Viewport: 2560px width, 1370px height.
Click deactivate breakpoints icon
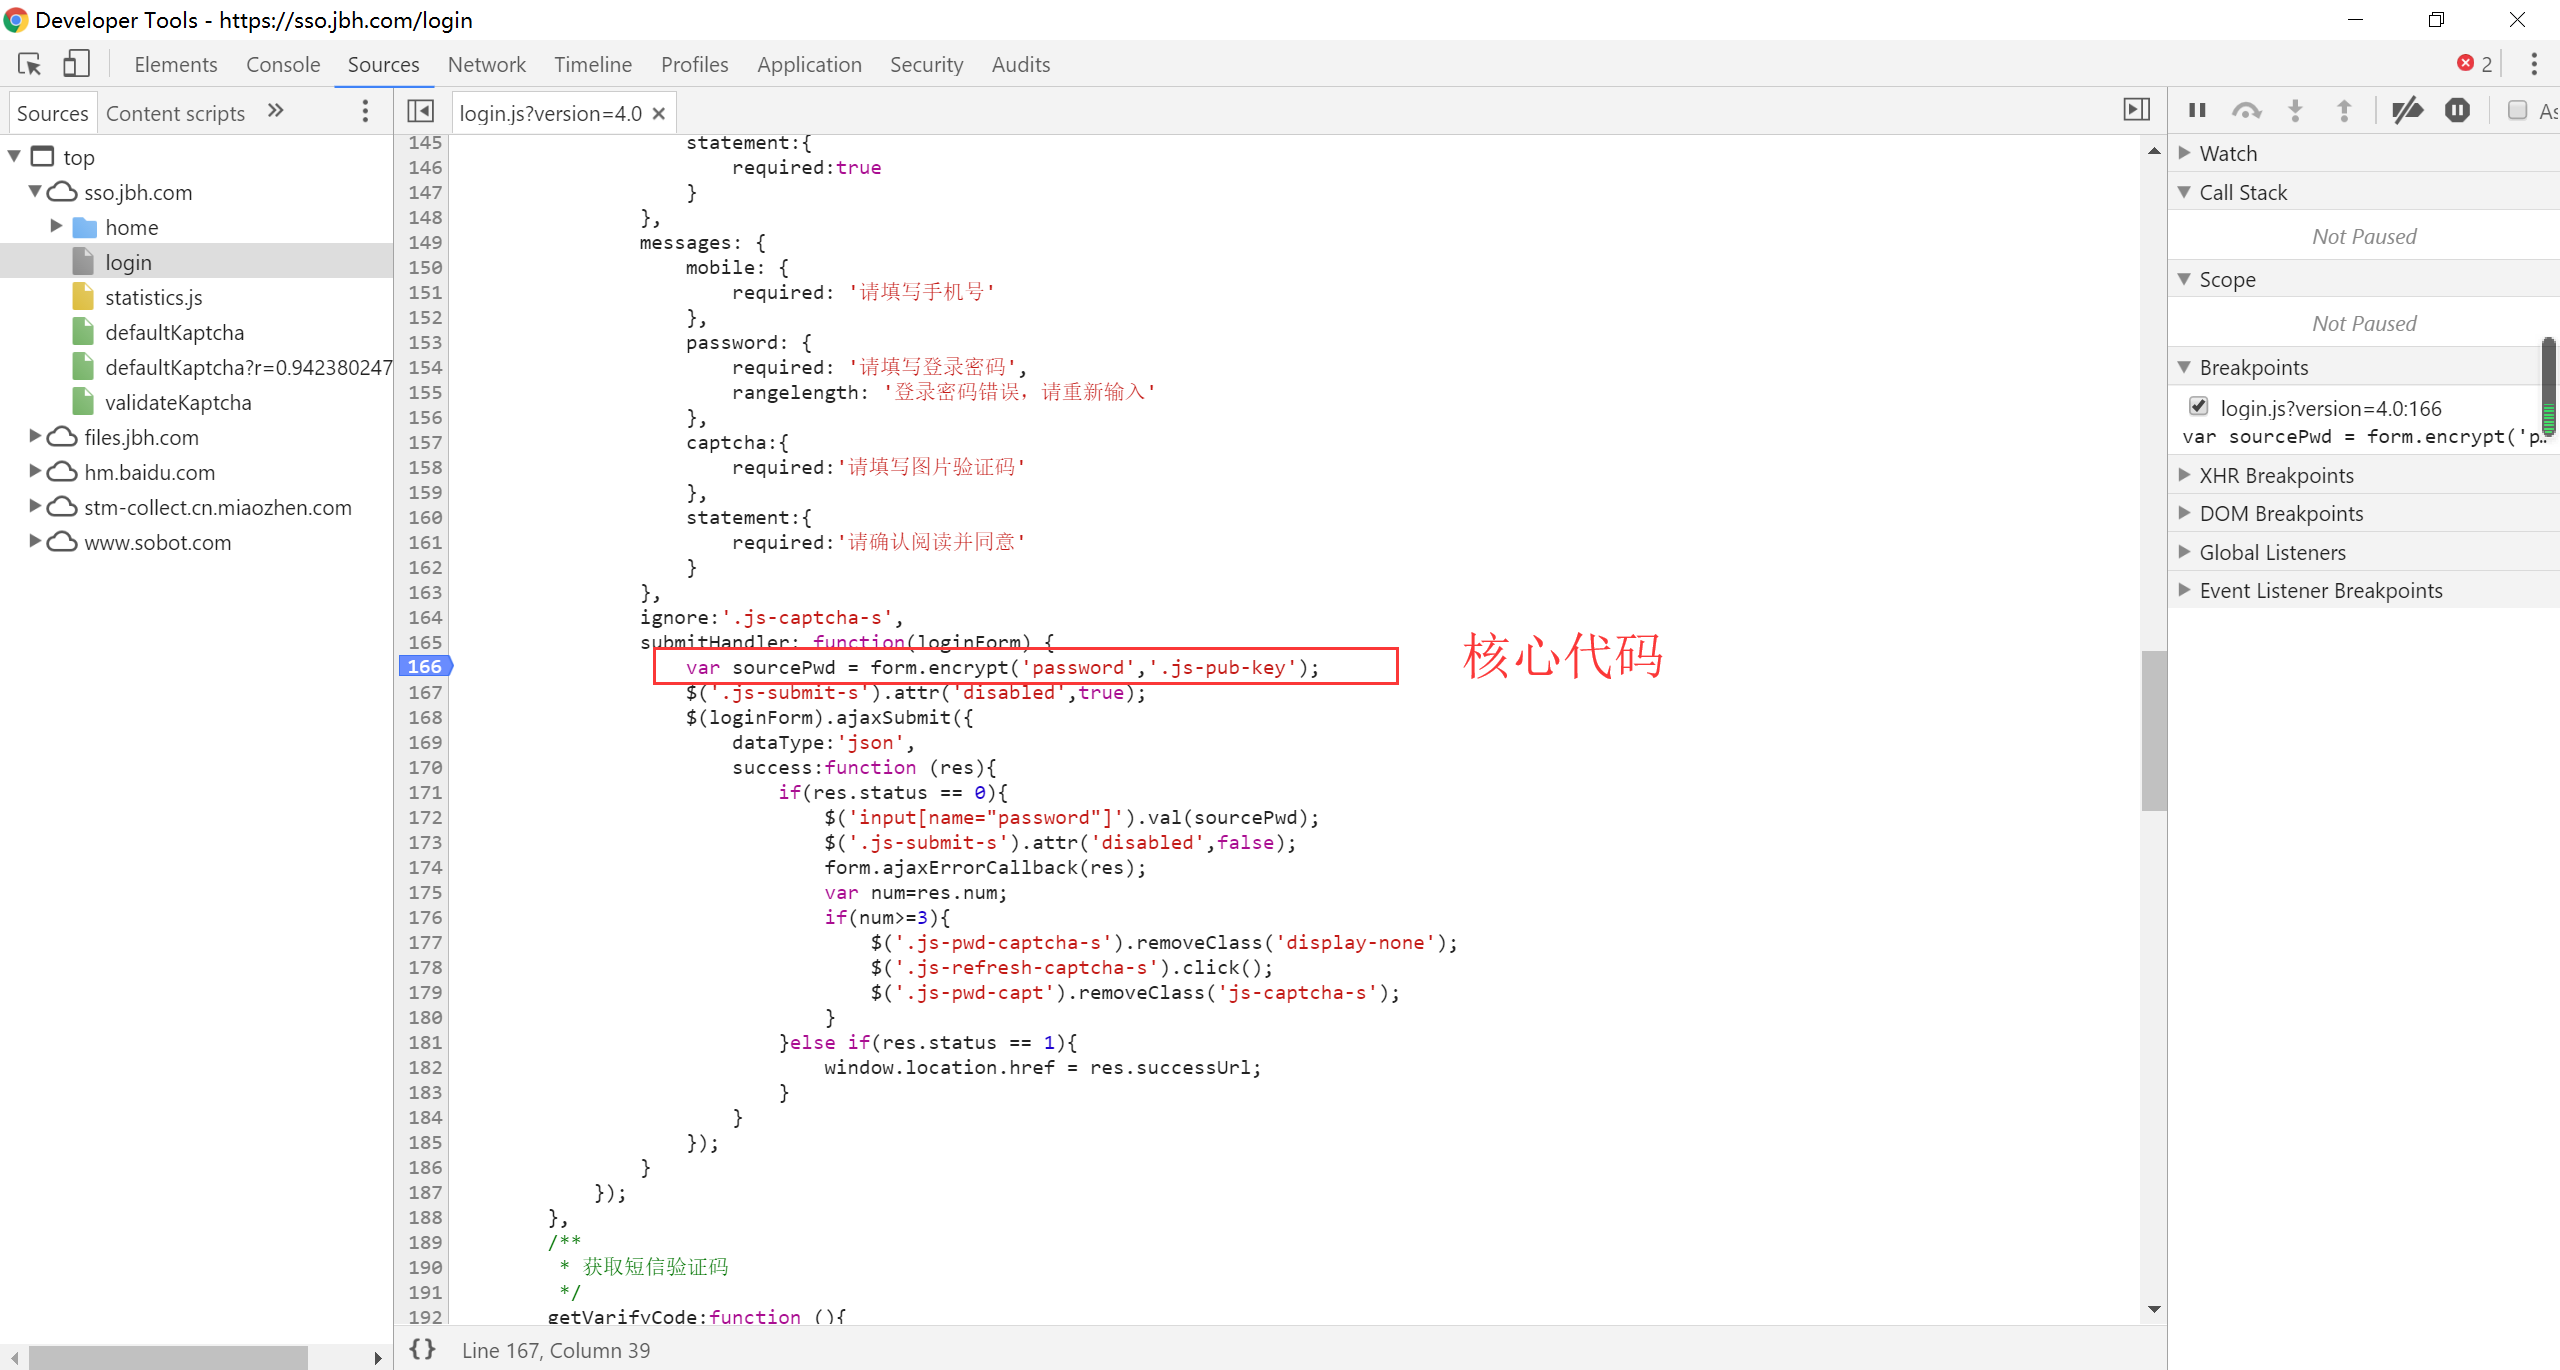(x=2407, y=111)
